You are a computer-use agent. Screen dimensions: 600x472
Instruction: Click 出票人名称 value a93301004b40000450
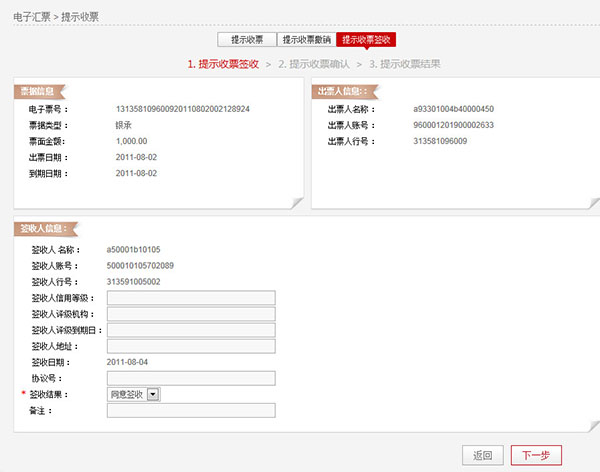click(453, 109)
